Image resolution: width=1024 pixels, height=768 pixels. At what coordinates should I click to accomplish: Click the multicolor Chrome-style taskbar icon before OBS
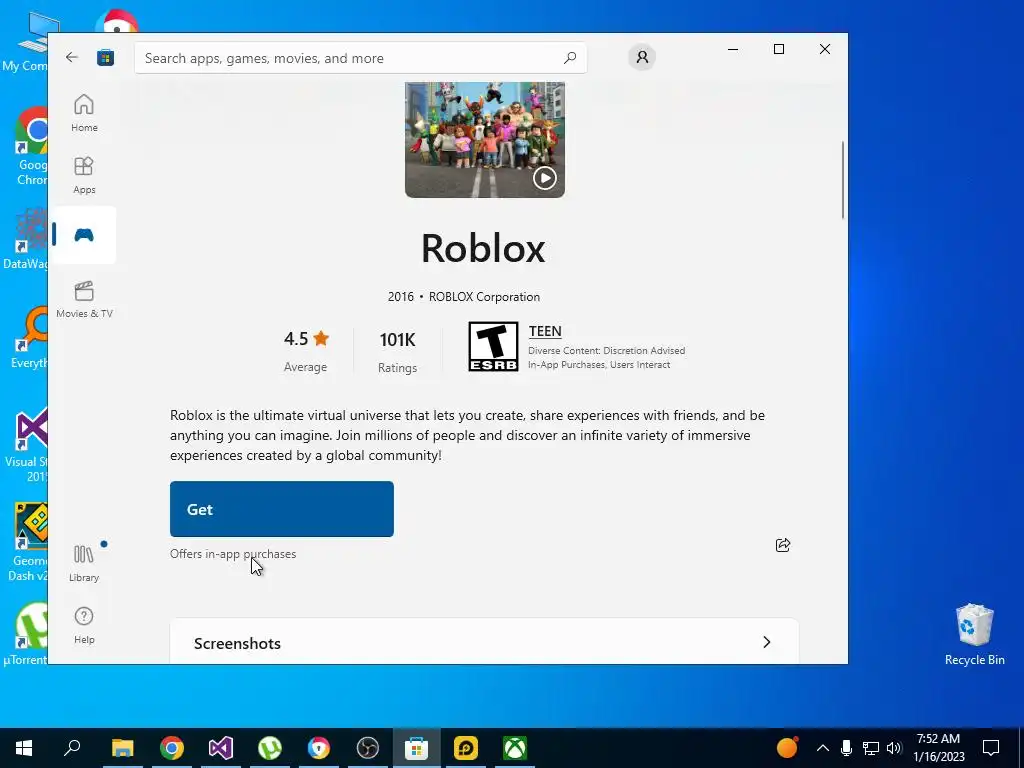(x=319, y=748)
